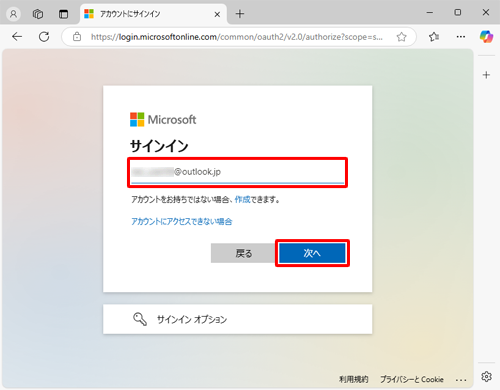Screen dimensions: 500x390
Task: Open a new browser tab
Action: point(240,14)
